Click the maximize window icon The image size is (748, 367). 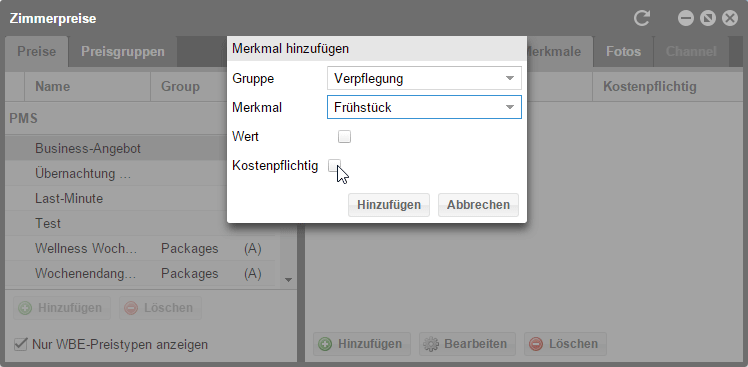pyautogui.click(x=707, y=19)
